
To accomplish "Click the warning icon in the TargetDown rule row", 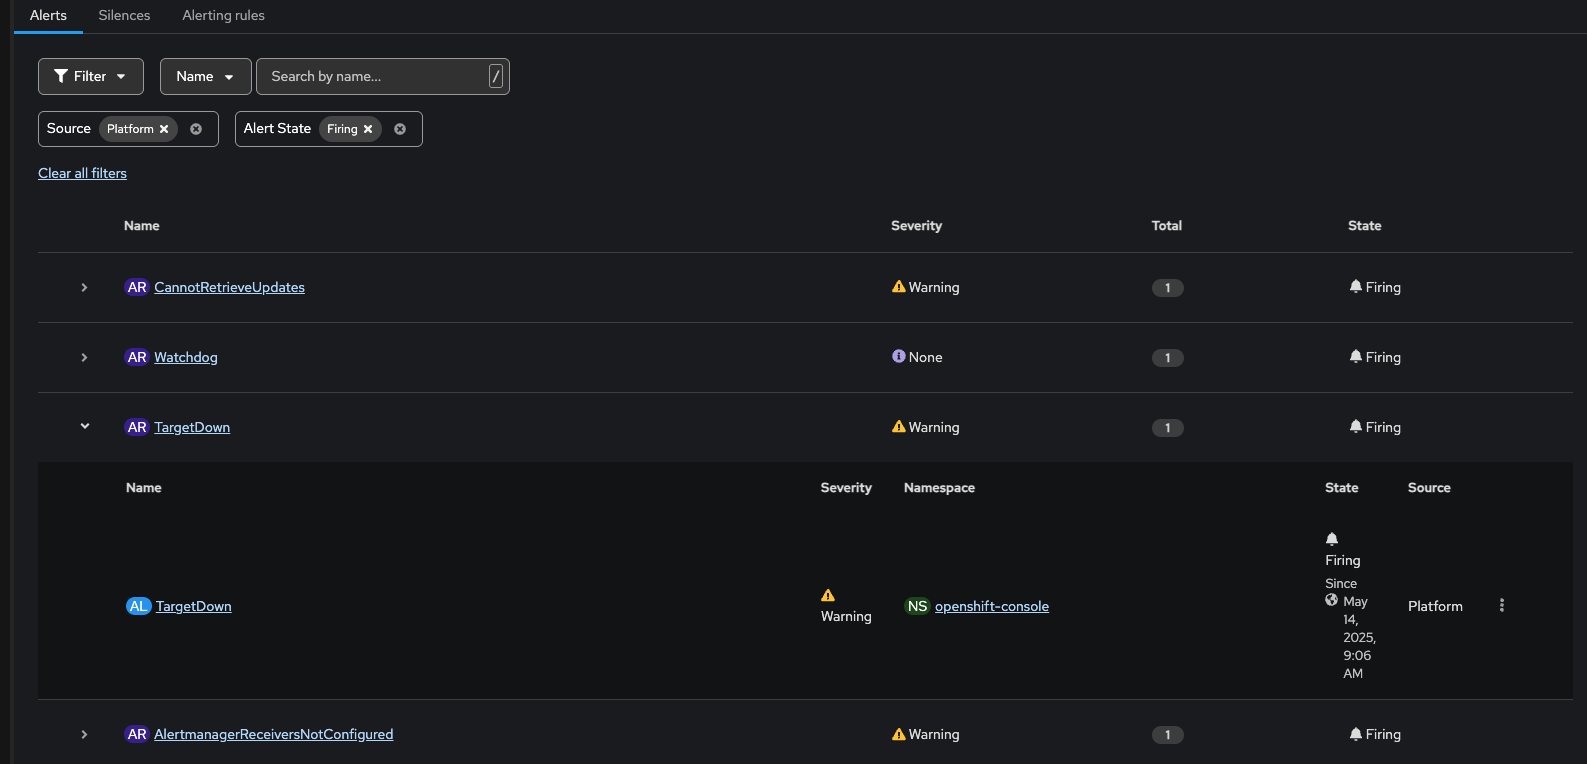I will click(x=899, y=427).
